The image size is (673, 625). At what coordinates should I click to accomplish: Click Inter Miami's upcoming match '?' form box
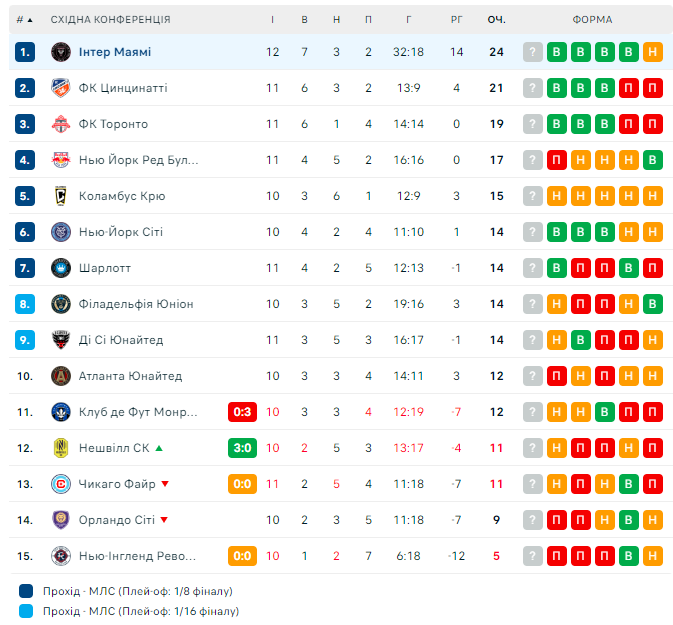(533, 53)
